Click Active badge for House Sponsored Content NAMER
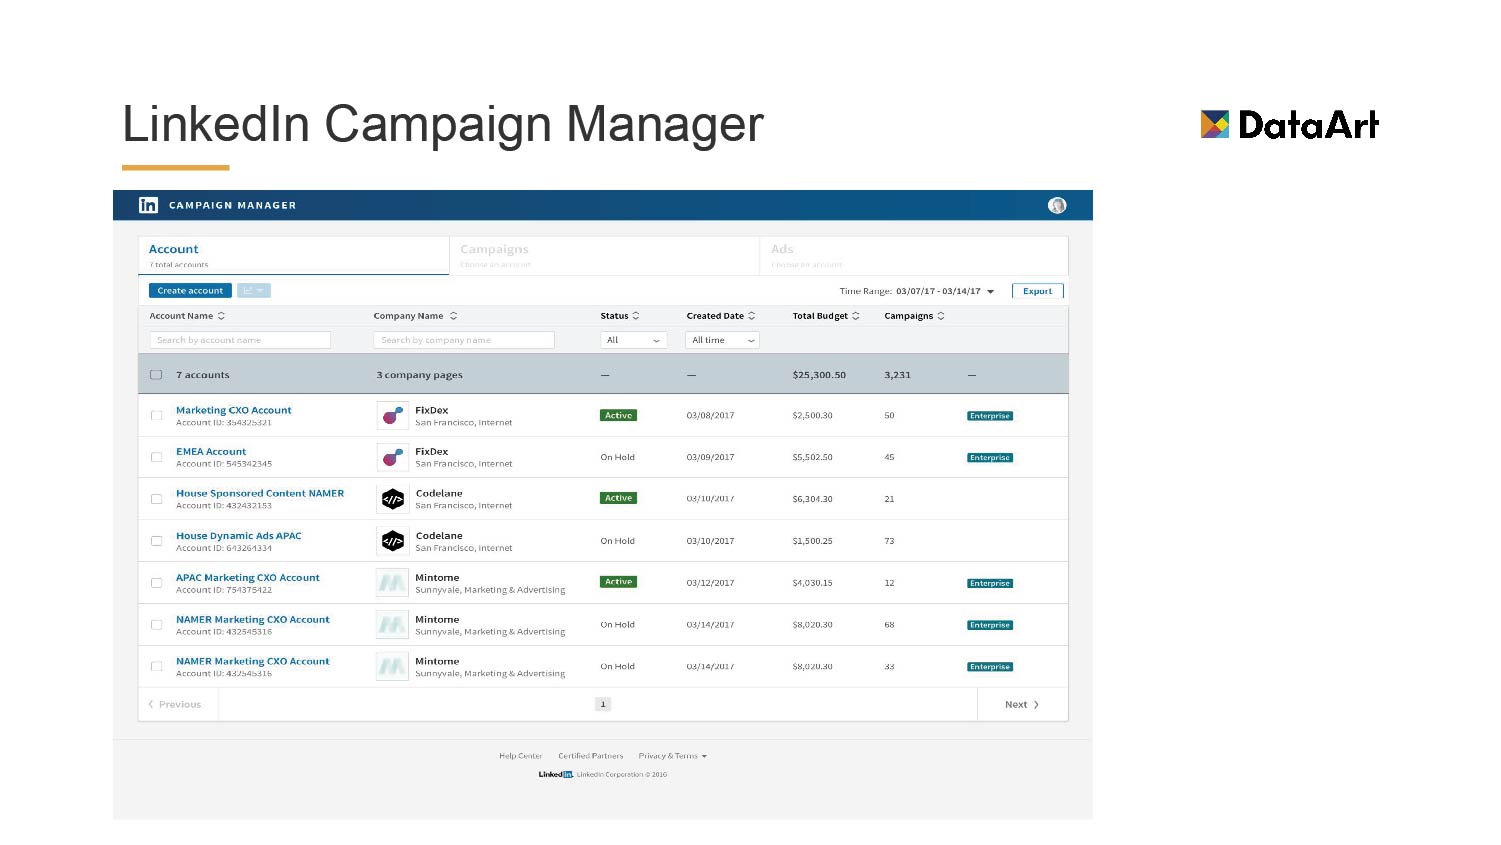This screenshot has height=845, width=1501. (x=619, y=498)
